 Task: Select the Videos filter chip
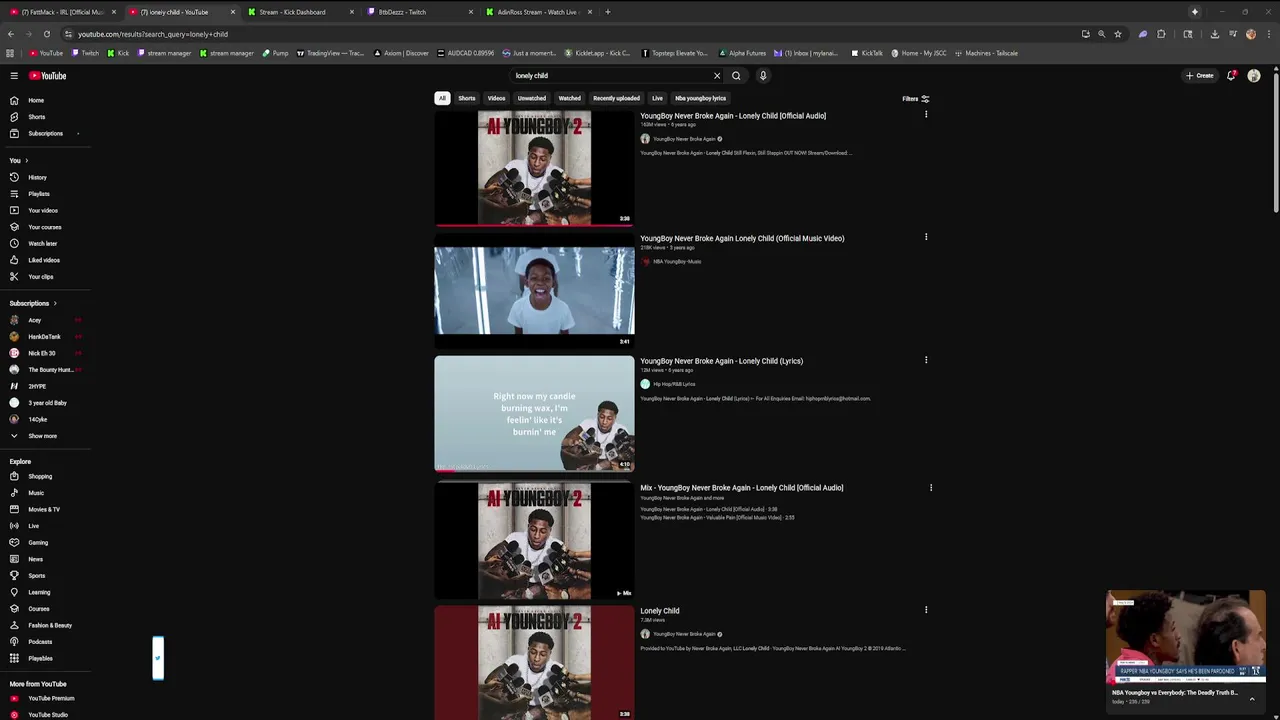pos(496,98)
